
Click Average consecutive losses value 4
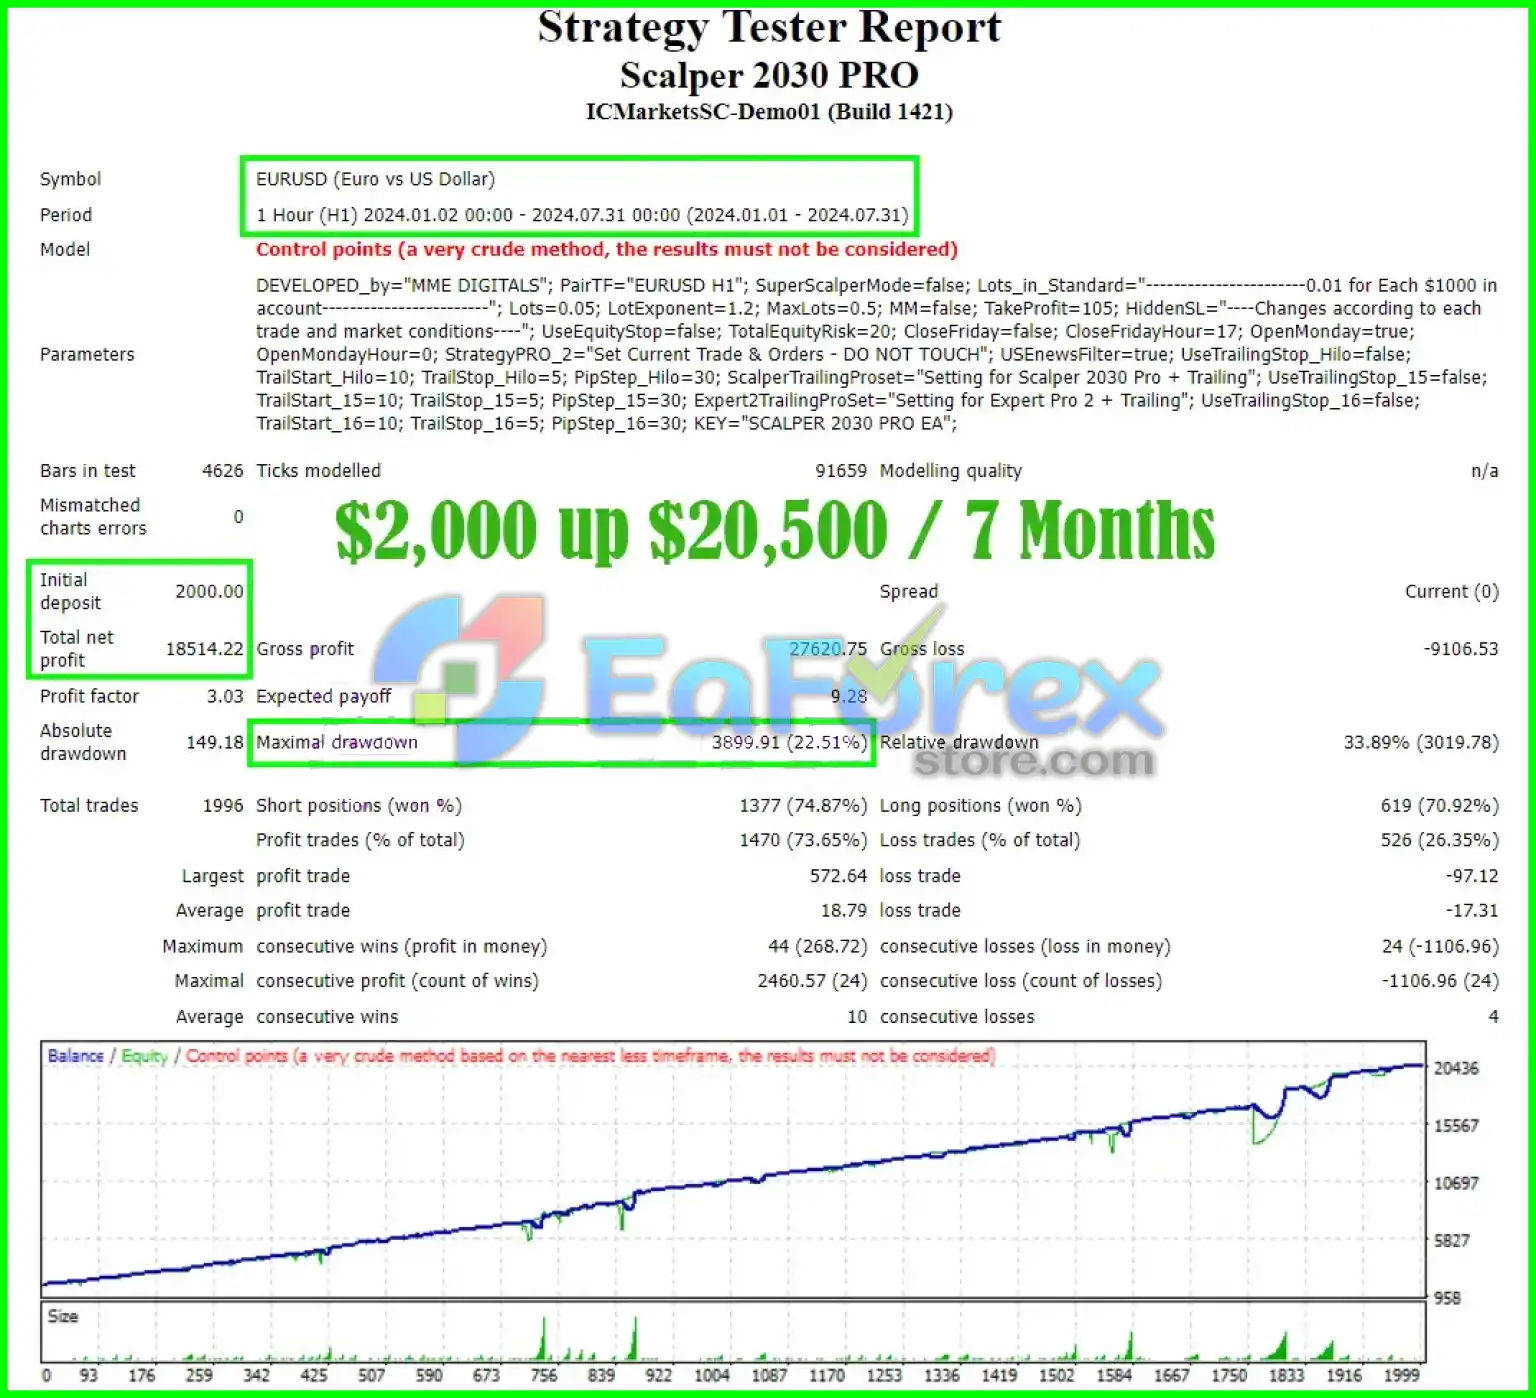(x=1493, y=1017)
